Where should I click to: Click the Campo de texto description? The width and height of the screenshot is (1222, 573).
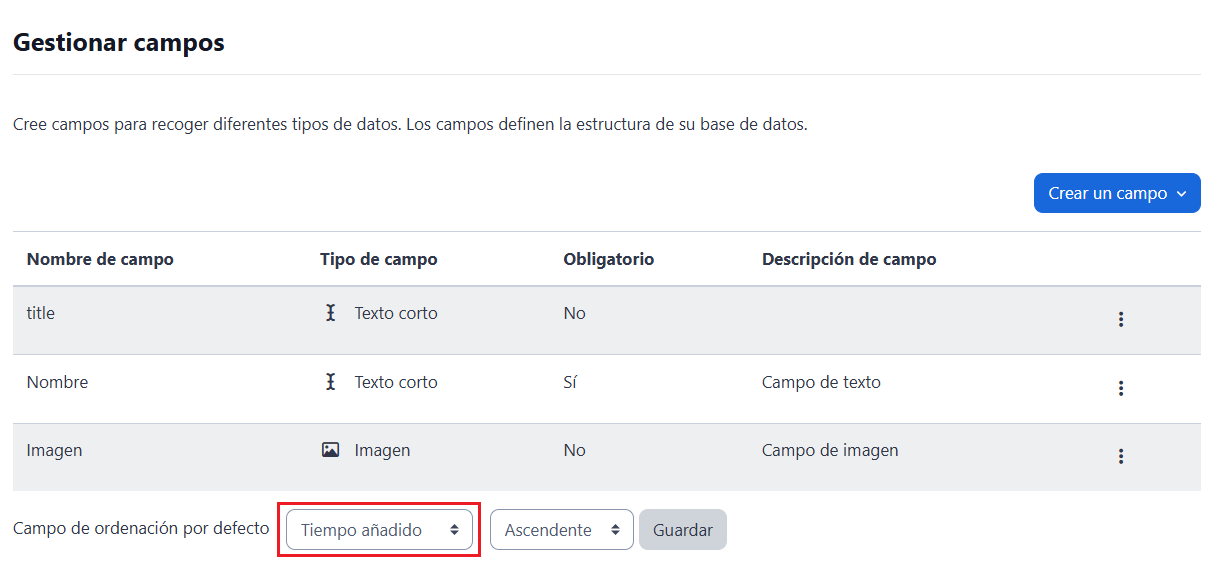click(820, 382)
